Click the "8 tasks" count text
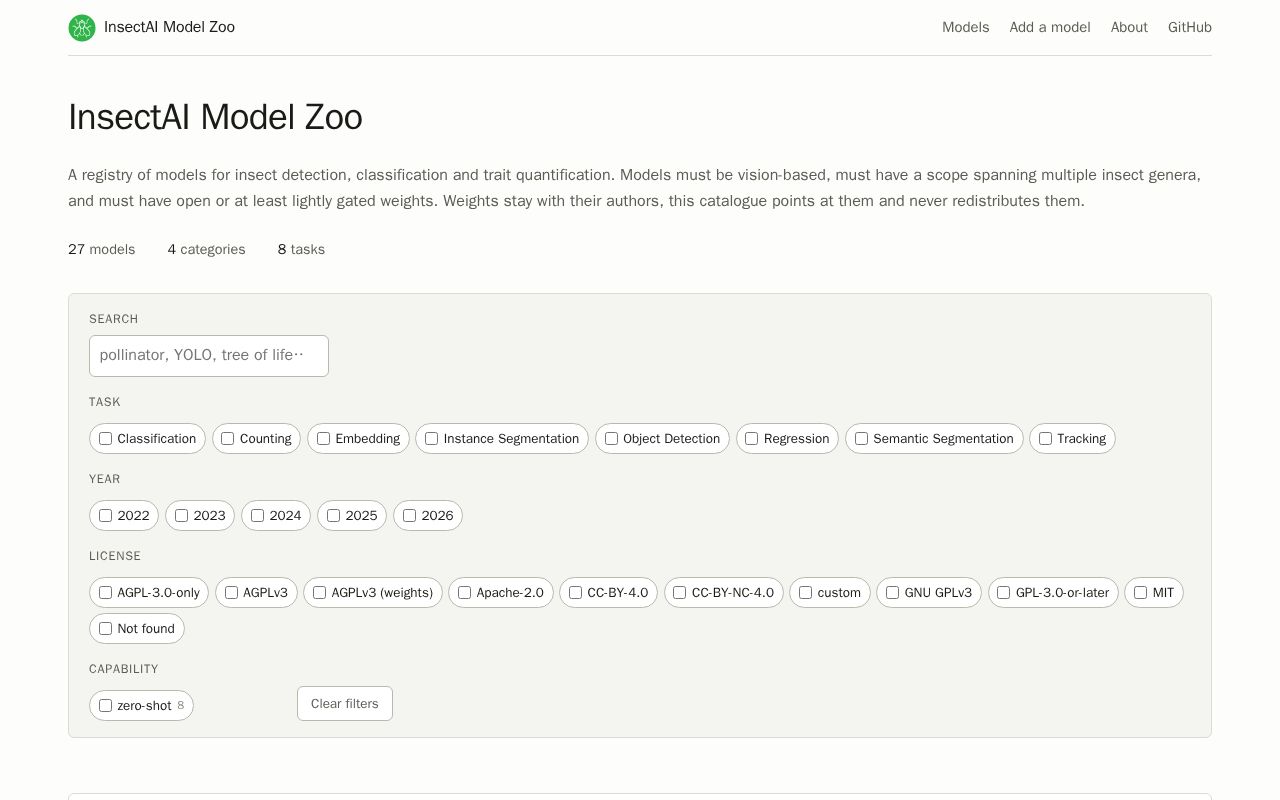The width and height of the screenshot is (1280, 800). 301,250
